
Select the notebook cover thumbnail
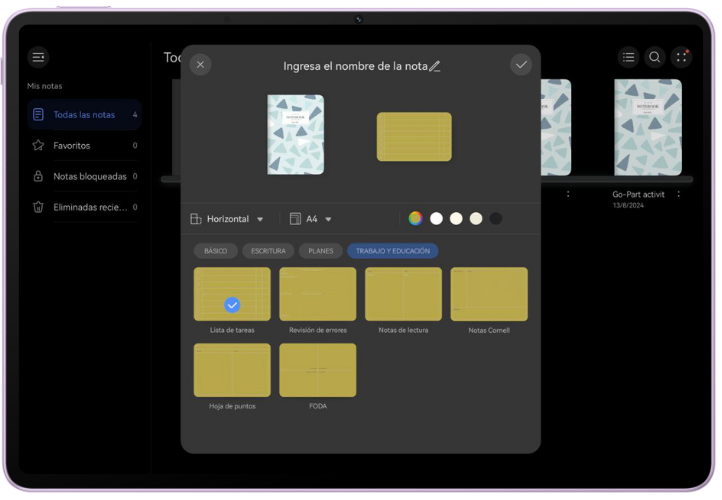coord(296,135)
